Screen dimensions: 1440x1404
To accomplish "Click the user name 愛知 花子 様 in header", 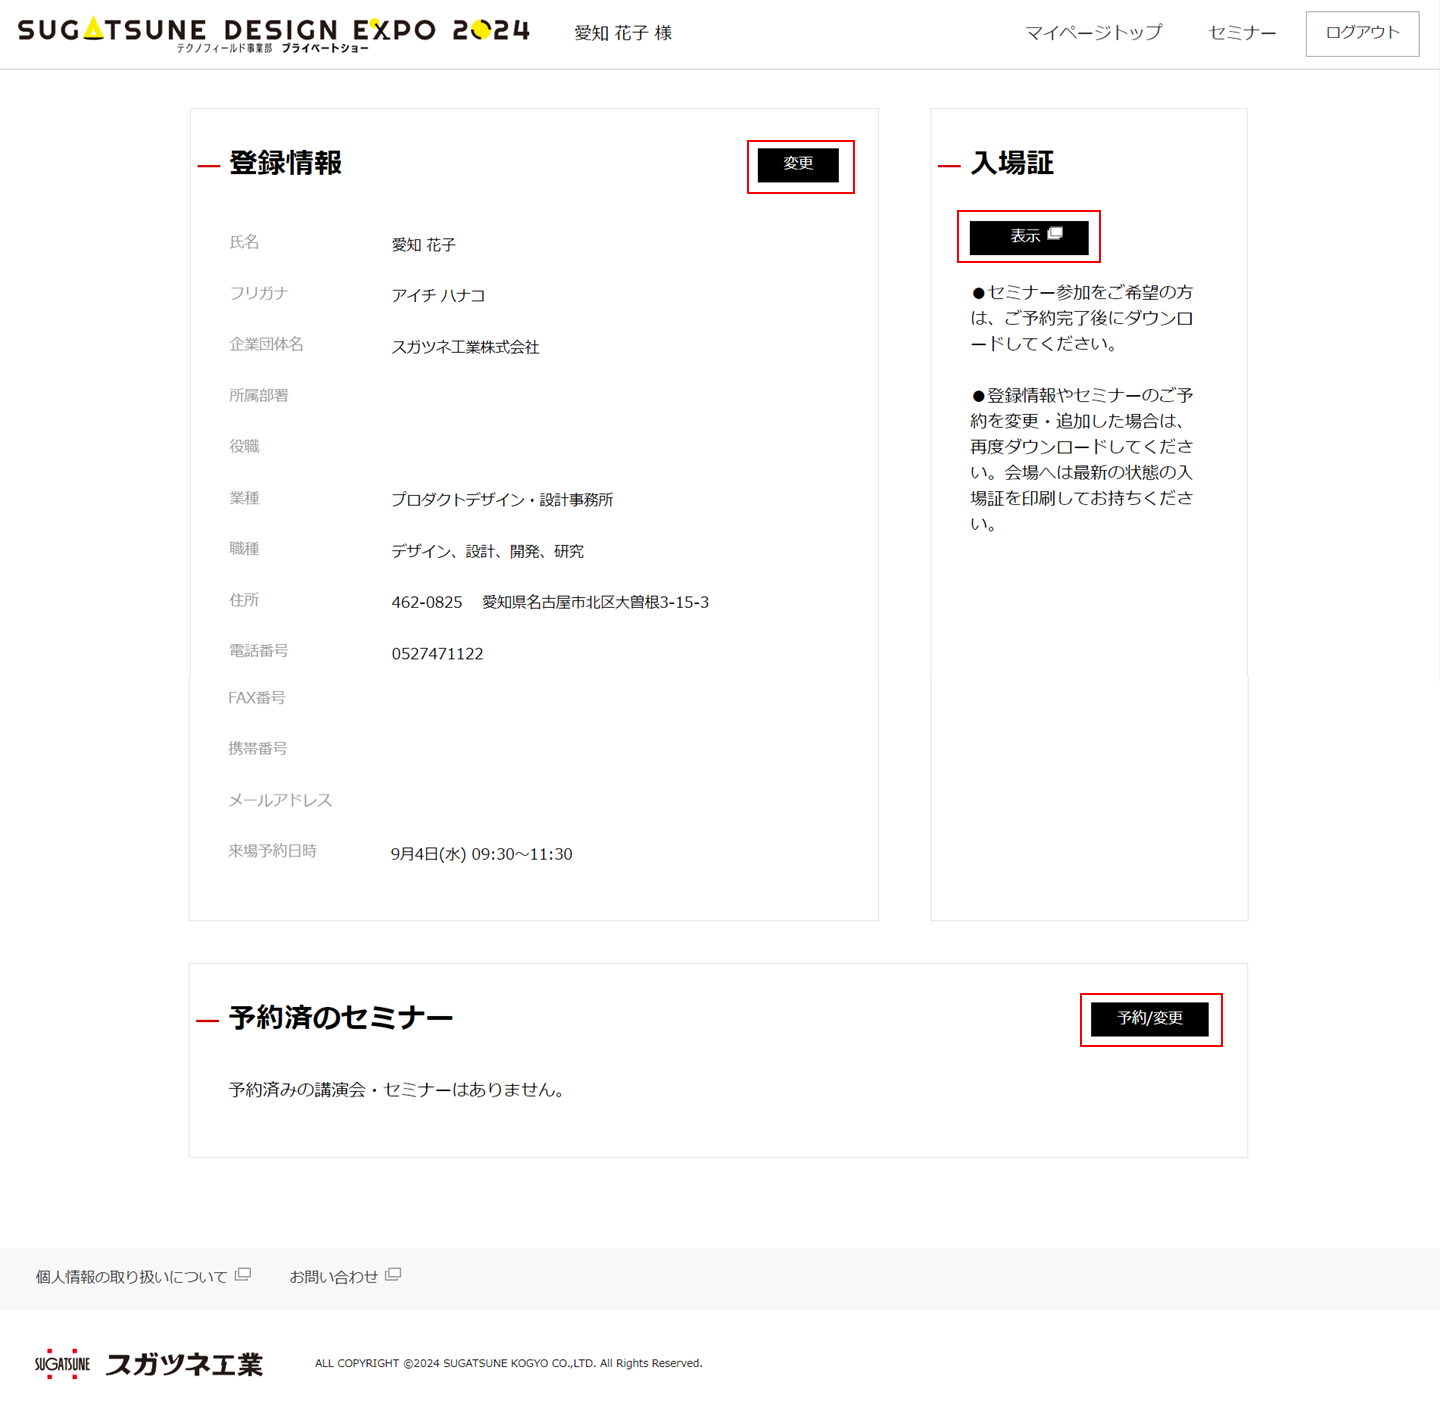I will tap(623, 33).
